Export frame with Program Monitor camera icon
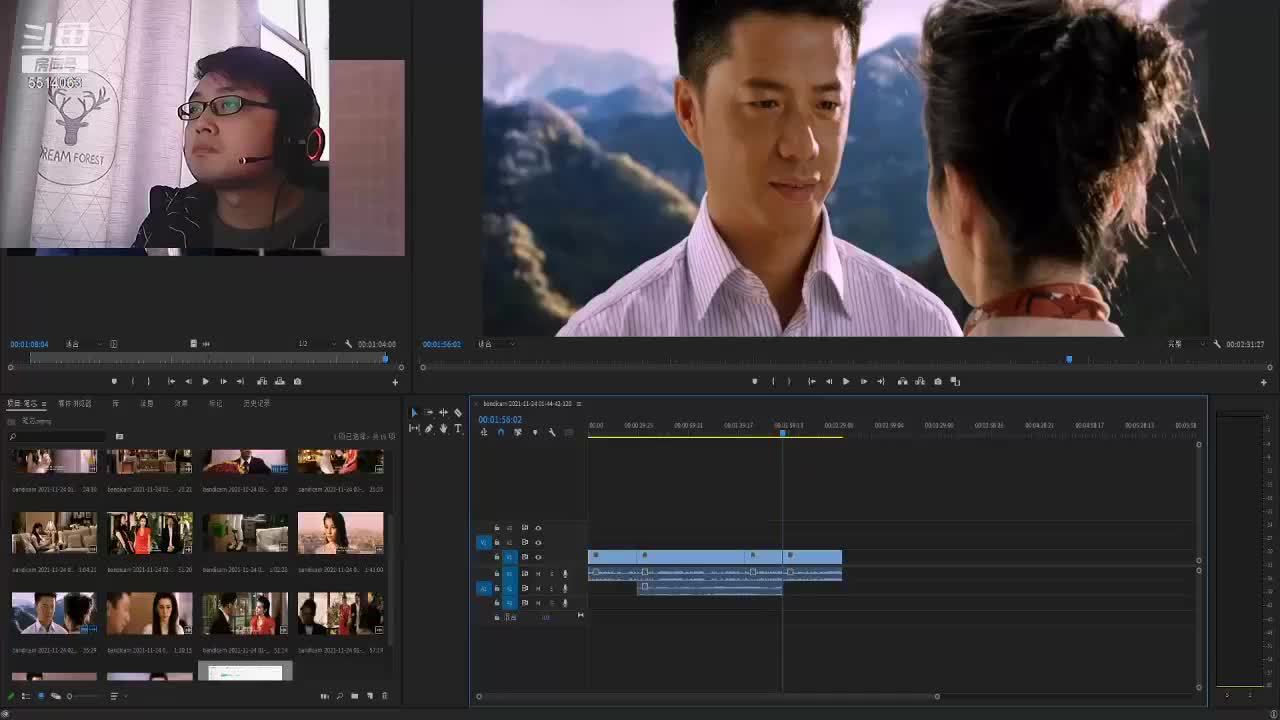 [937, 381]
